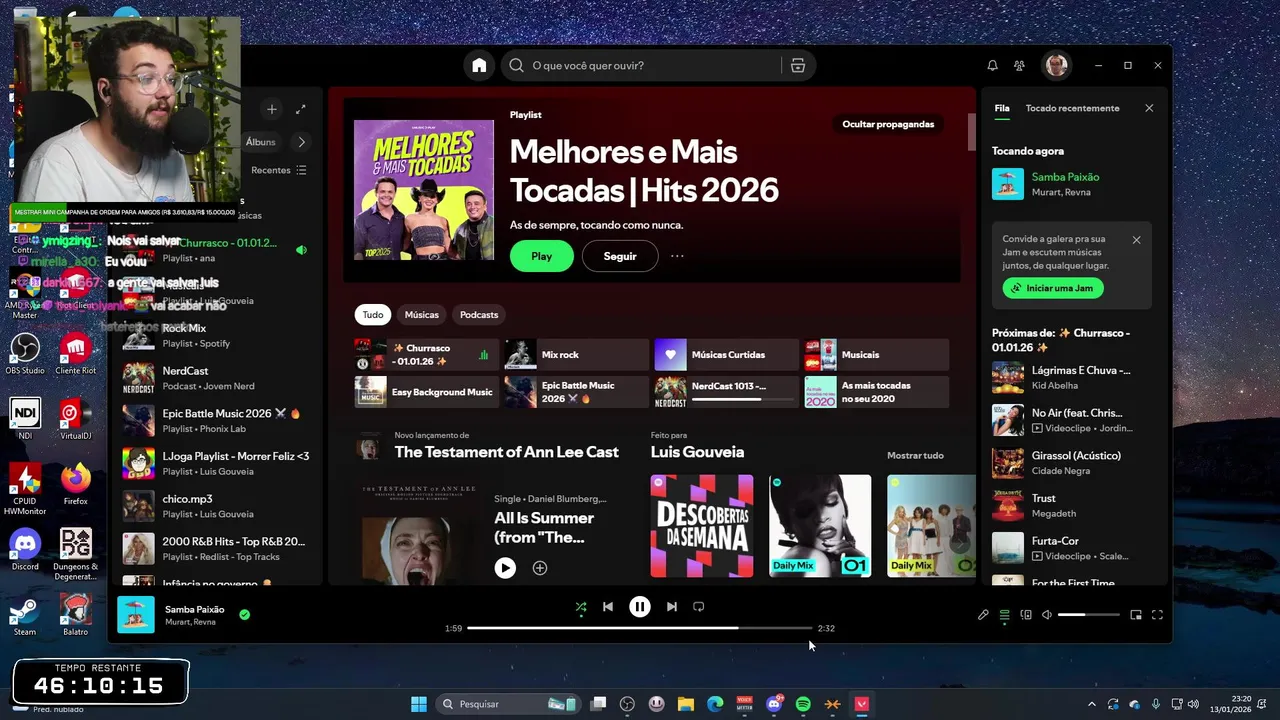Open the Álbuns filter in the library
This screenshot has height=720, width=1280.
pyautogui.click(x=260, y=142)
